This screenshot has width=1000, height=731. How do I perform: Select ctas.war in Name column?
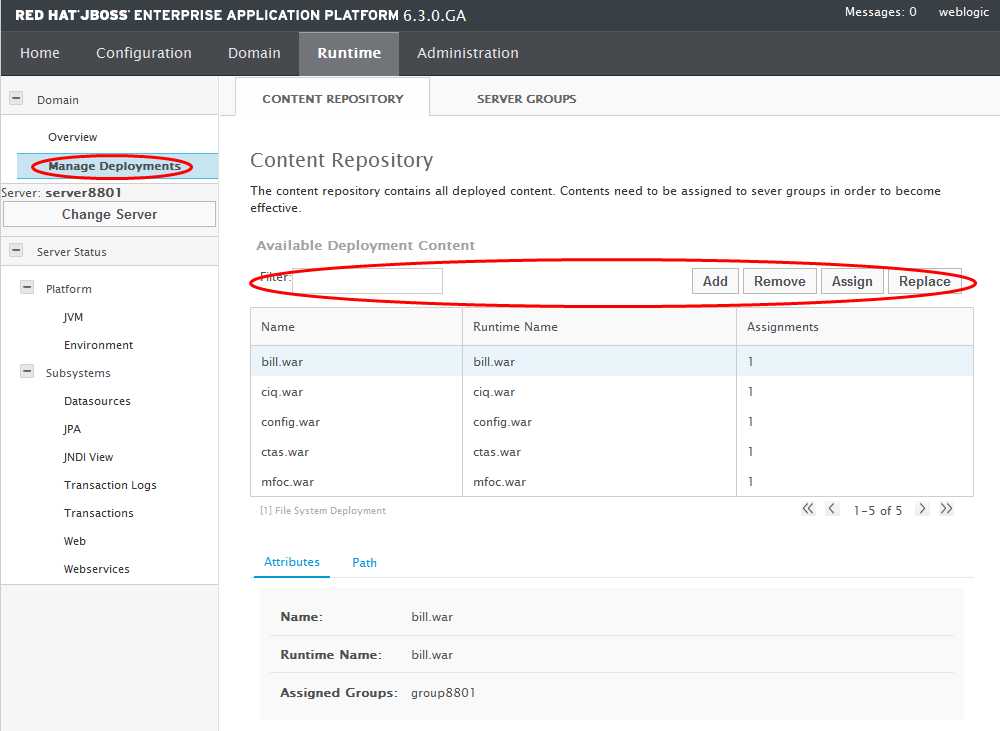pyautogui.click(x=284, y=452)
